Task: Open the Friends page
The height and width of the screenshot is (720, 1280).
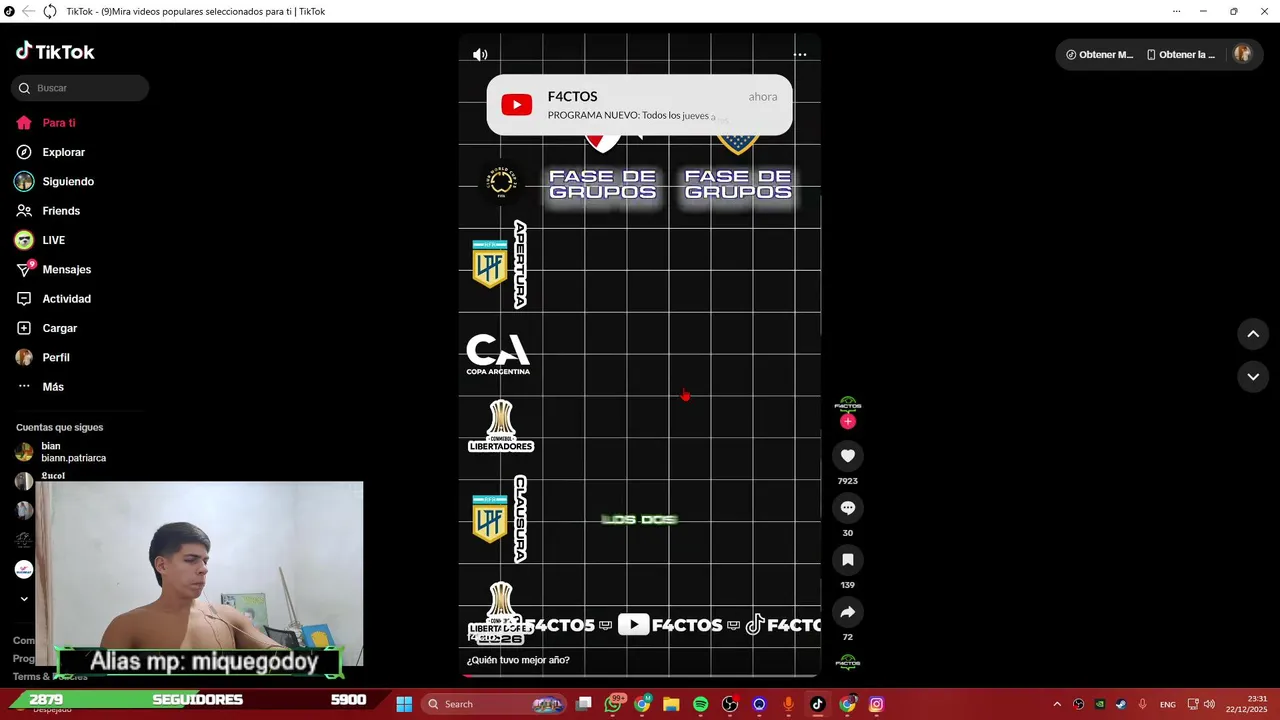Action: point(48,211)
